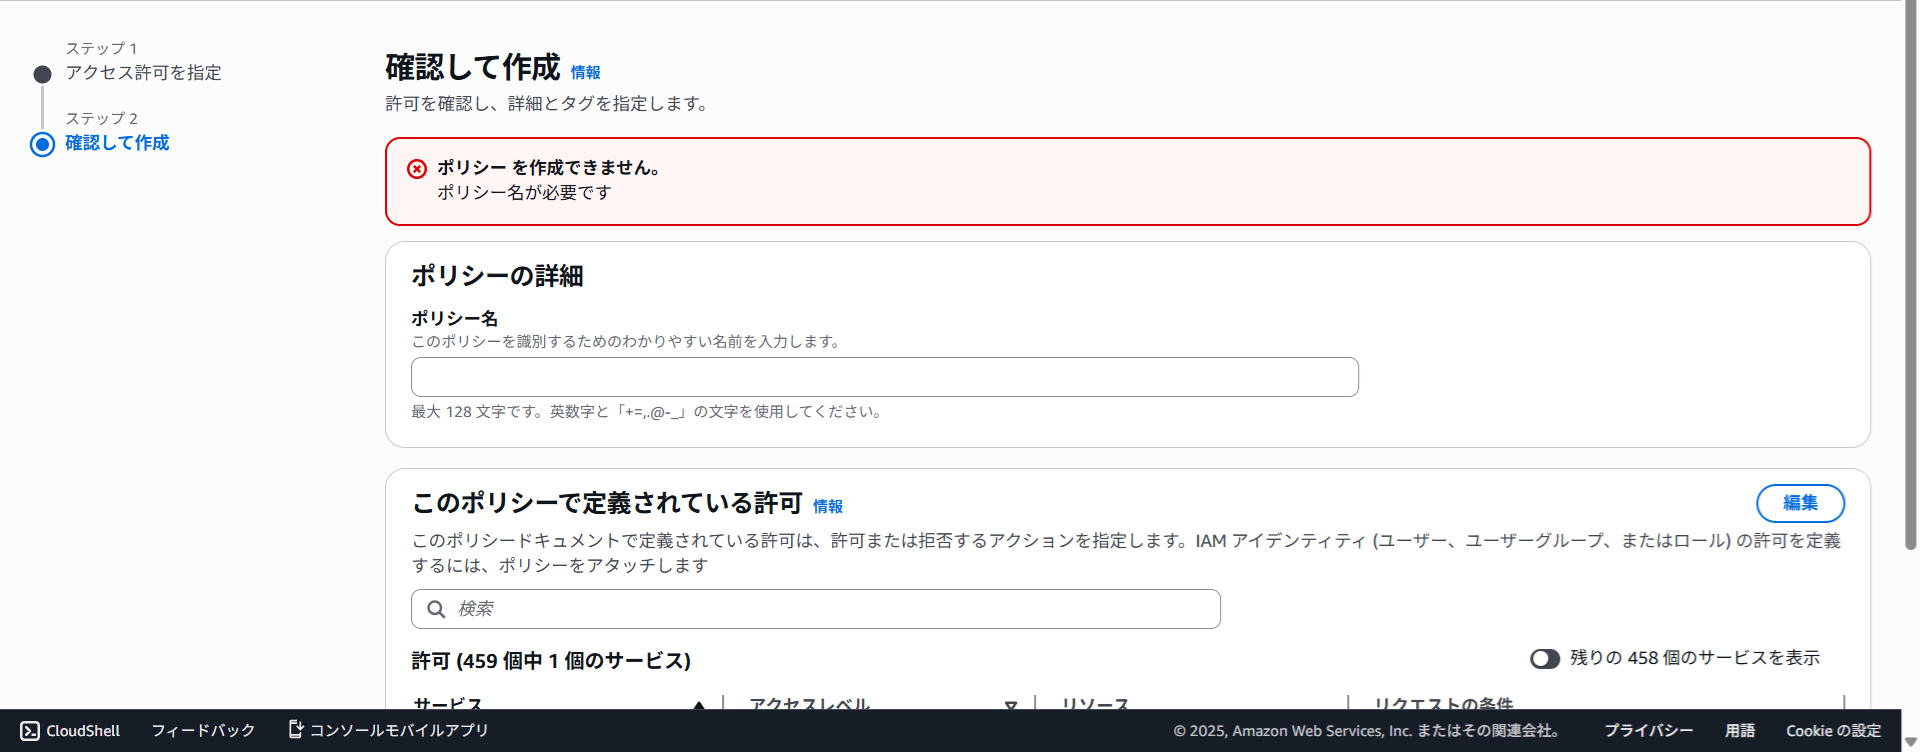This screenshot has width=1920, height=752.
Task: Open the プライバシー footer link
Action: click(x=1648, y=731)
